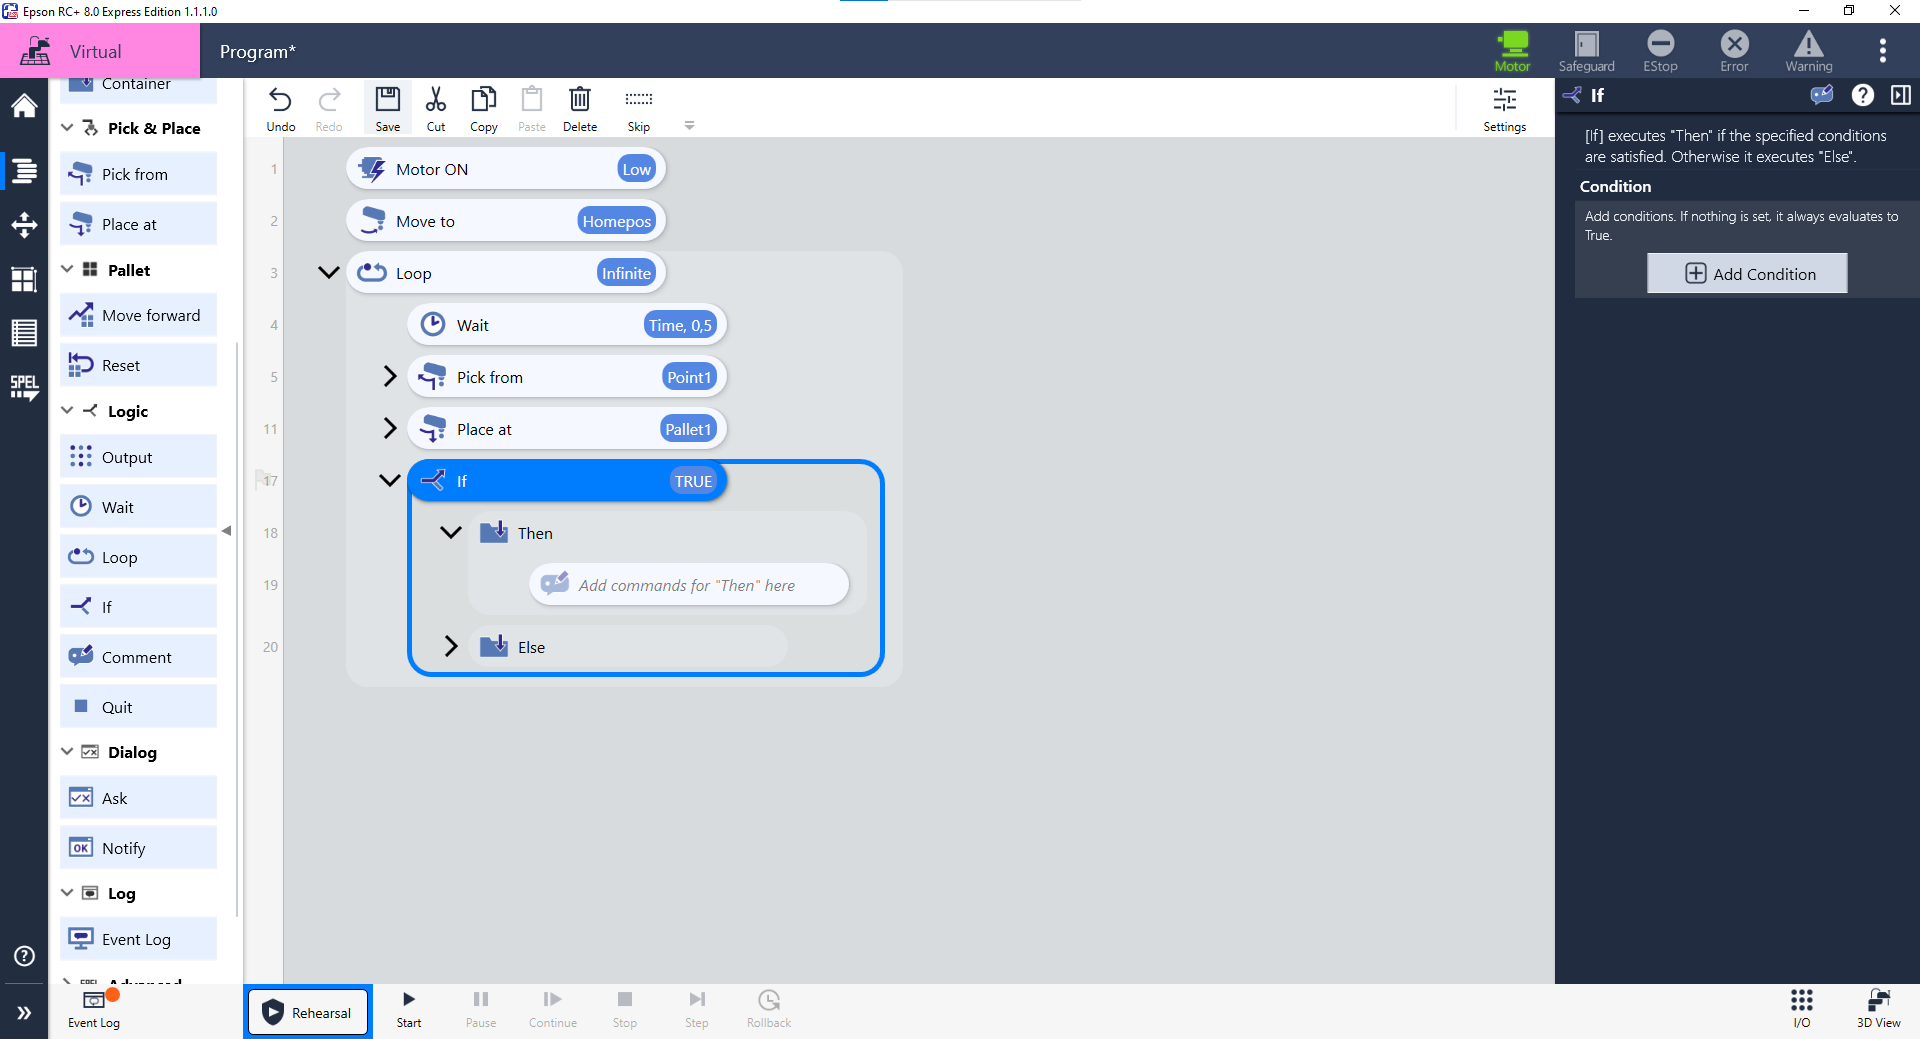The image size is (1920, 1039).
Task: Select Event Log command in palette
Action: pyautogui.click(x=138, y=939)
